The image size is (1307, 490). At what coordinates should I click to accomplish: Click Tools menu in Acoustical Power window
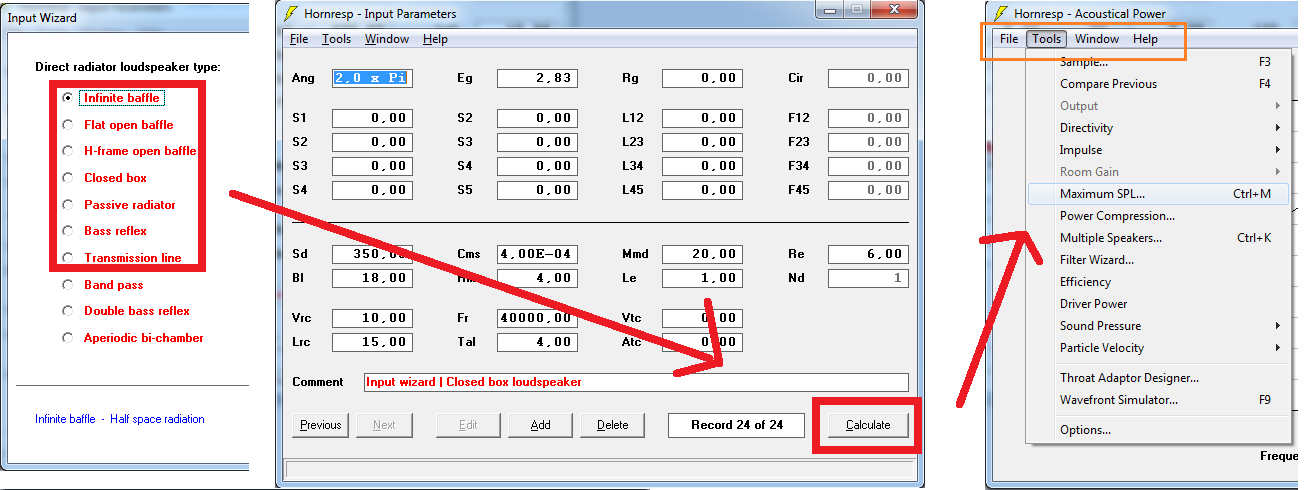(x=1047, y=39)
